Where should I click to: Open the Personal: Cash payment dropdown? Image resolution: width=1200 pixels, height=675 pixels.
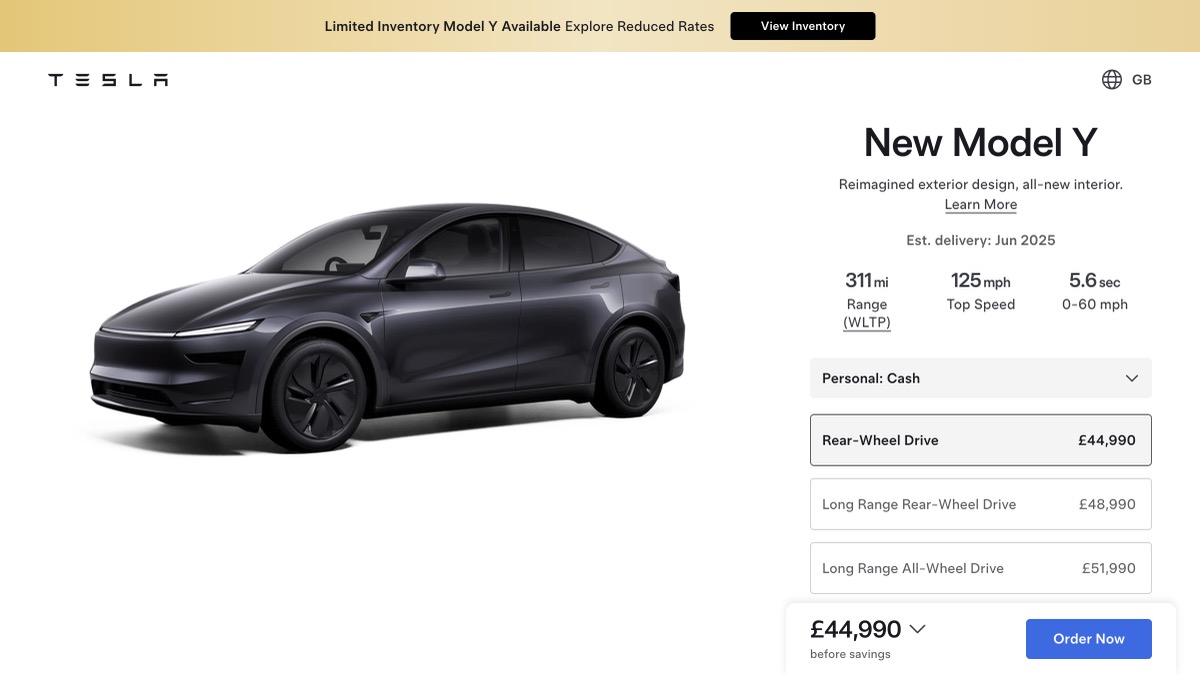coord(981,378)
